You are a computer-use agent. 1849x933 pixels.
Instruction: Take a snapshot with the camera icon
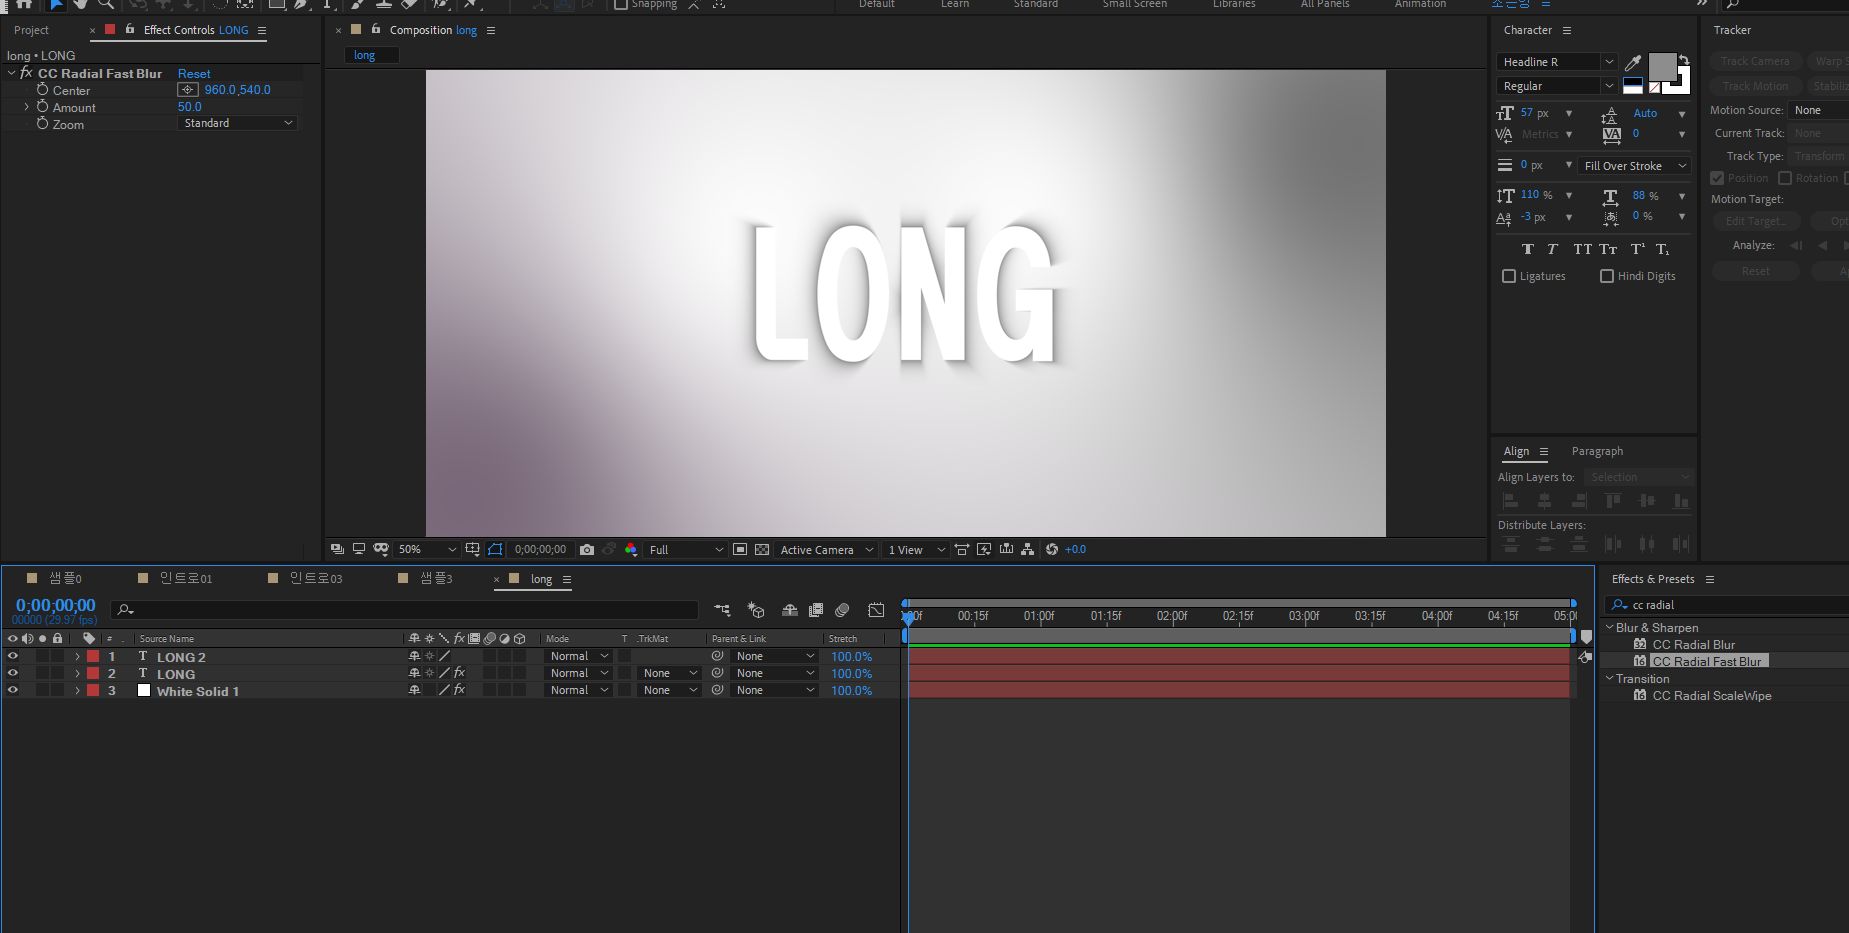[x=587, y=550]
